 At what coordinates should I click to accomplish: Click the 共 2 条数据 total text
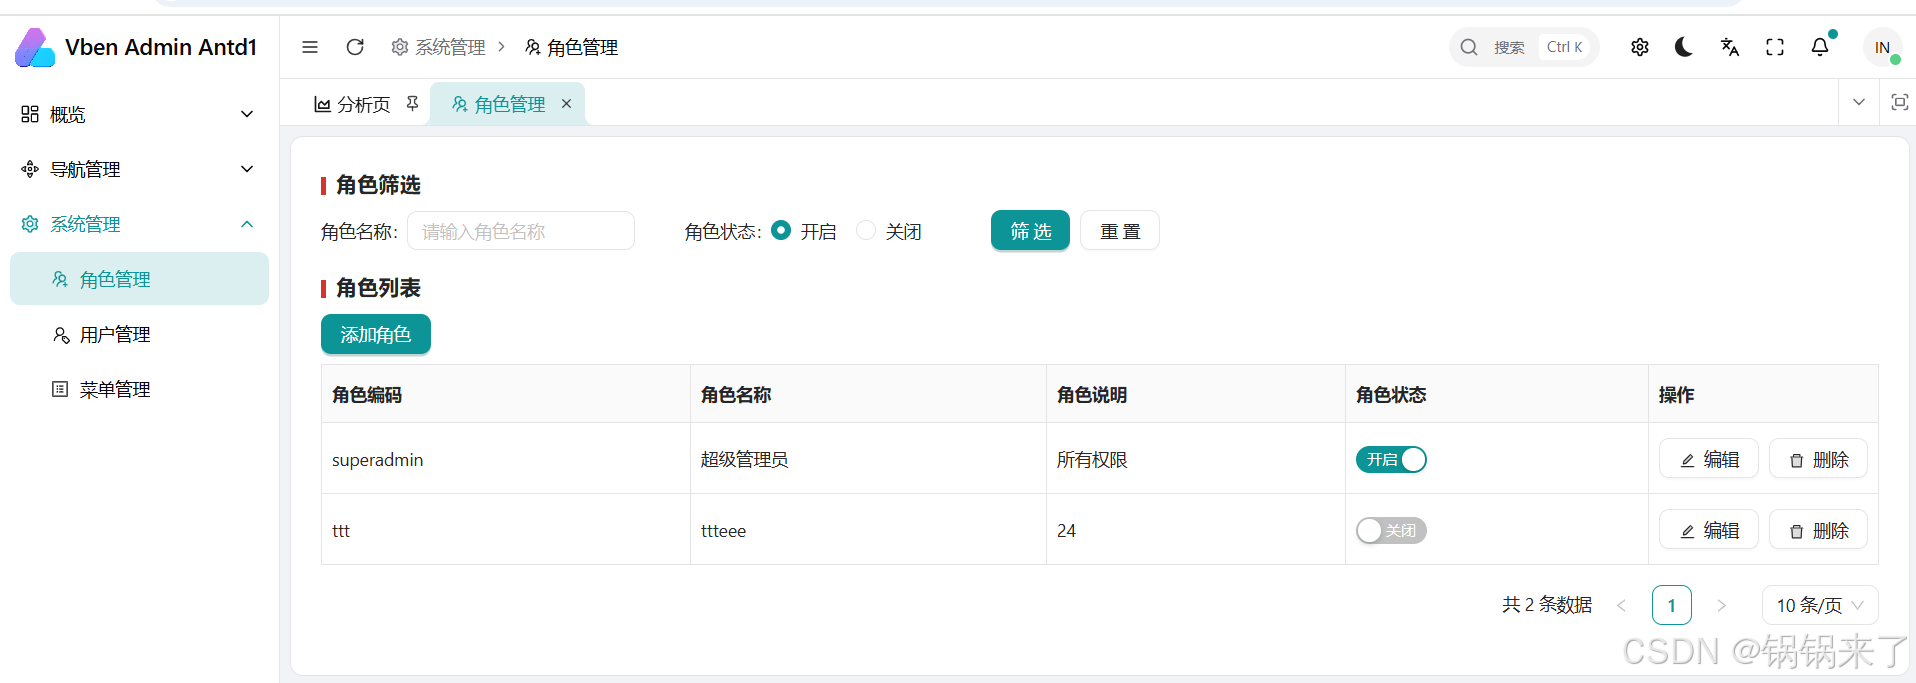pos(1547,605)
